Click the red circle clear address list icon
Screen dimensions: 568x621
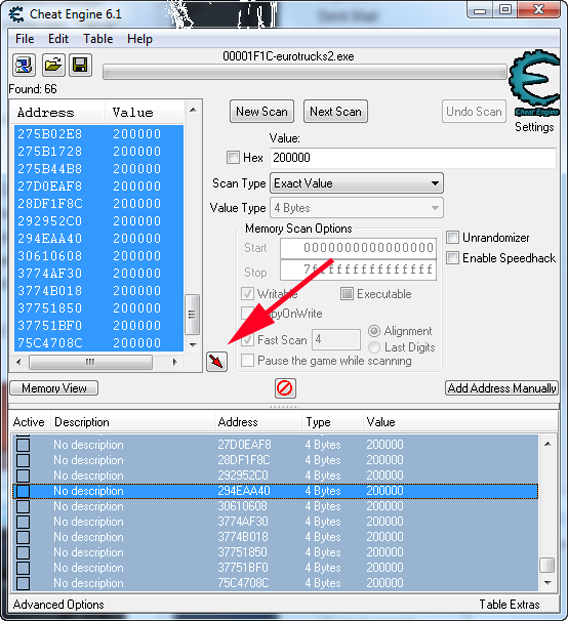pos(285,388)
